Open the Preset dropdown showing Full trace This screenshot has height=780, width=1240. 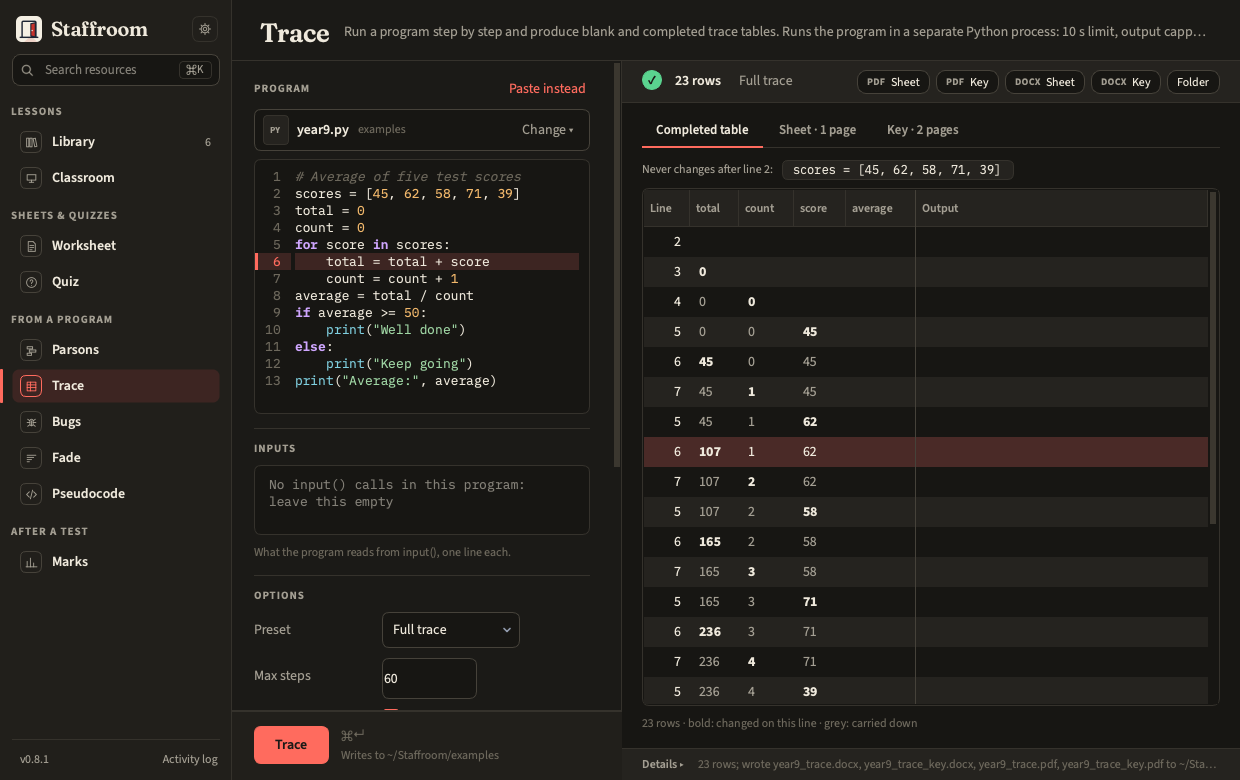tap(451, 630)
